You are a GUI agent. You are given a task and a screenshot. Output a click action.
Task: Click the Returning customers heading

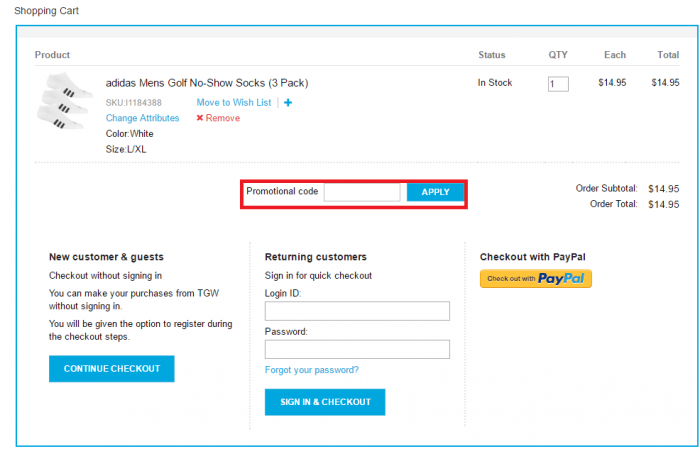coord(315,257)
